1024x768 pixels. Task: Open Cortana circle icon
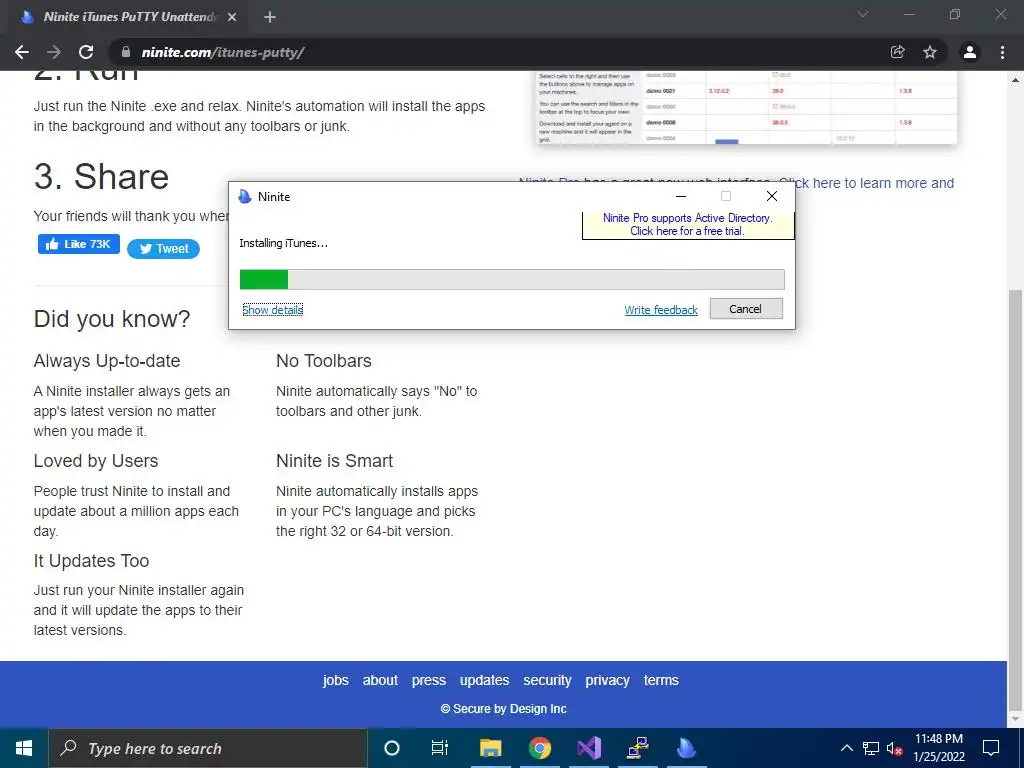coord(391,748)
